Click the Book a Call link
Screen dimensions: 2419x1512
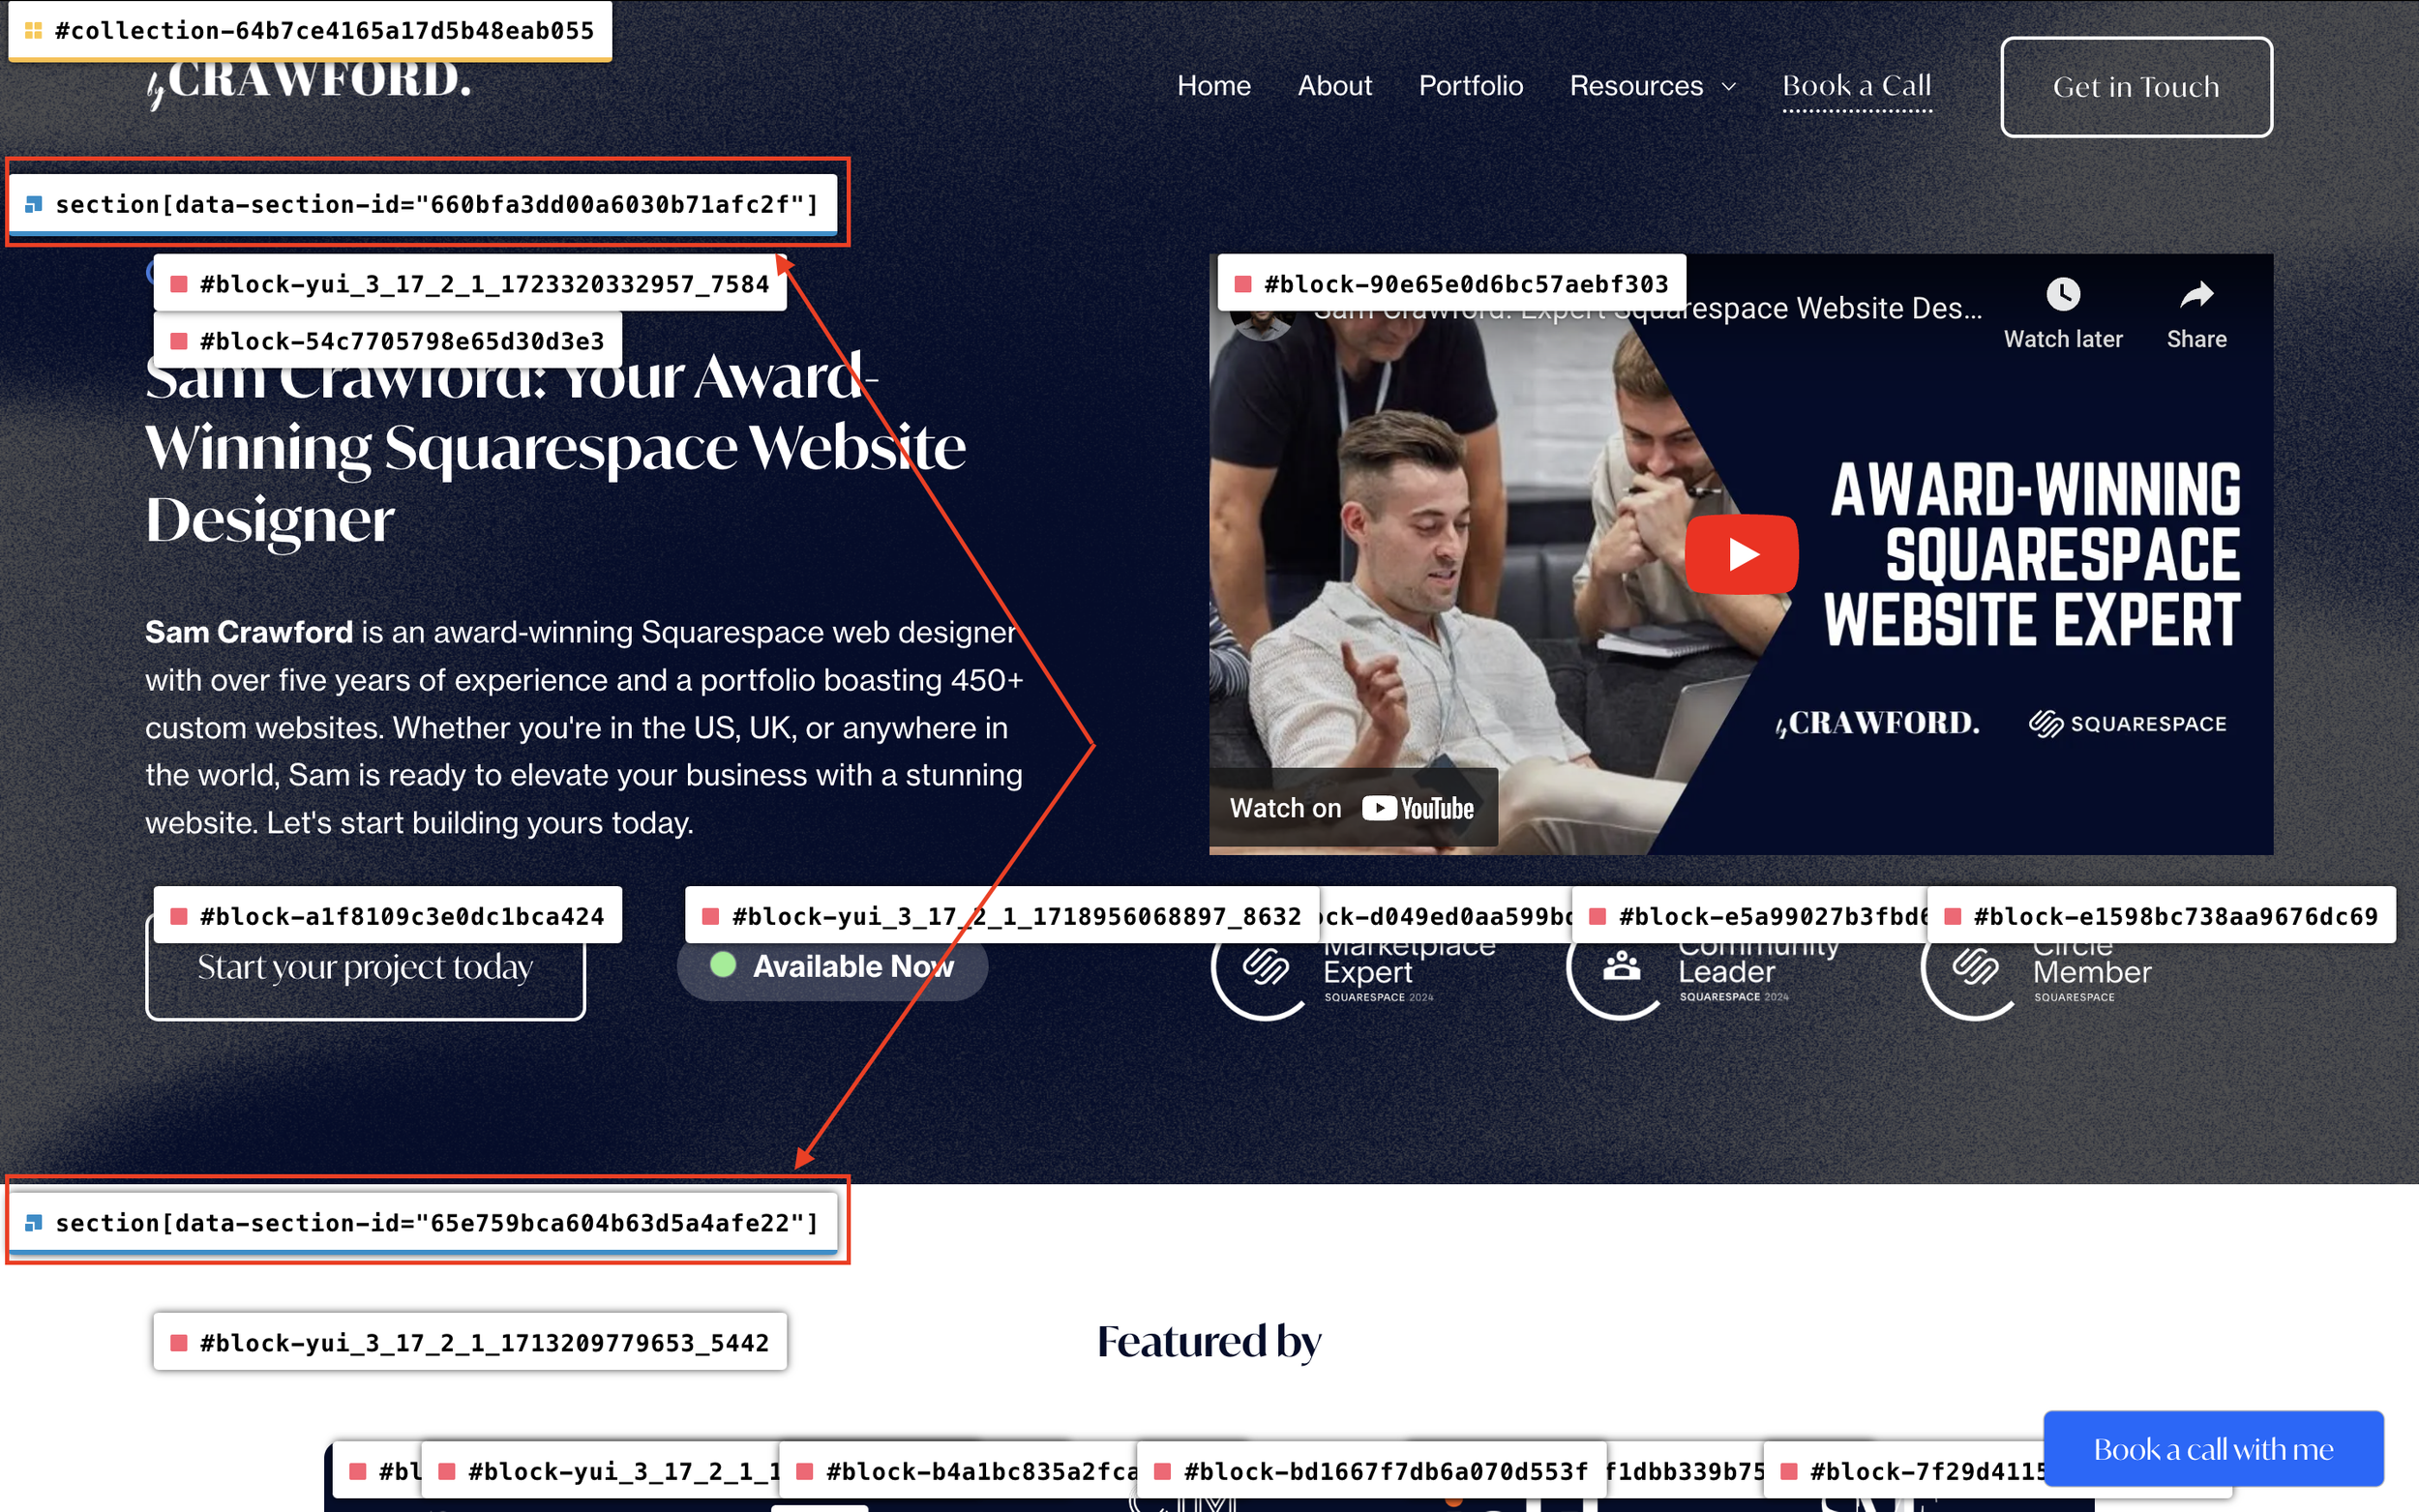point(1856,87)
